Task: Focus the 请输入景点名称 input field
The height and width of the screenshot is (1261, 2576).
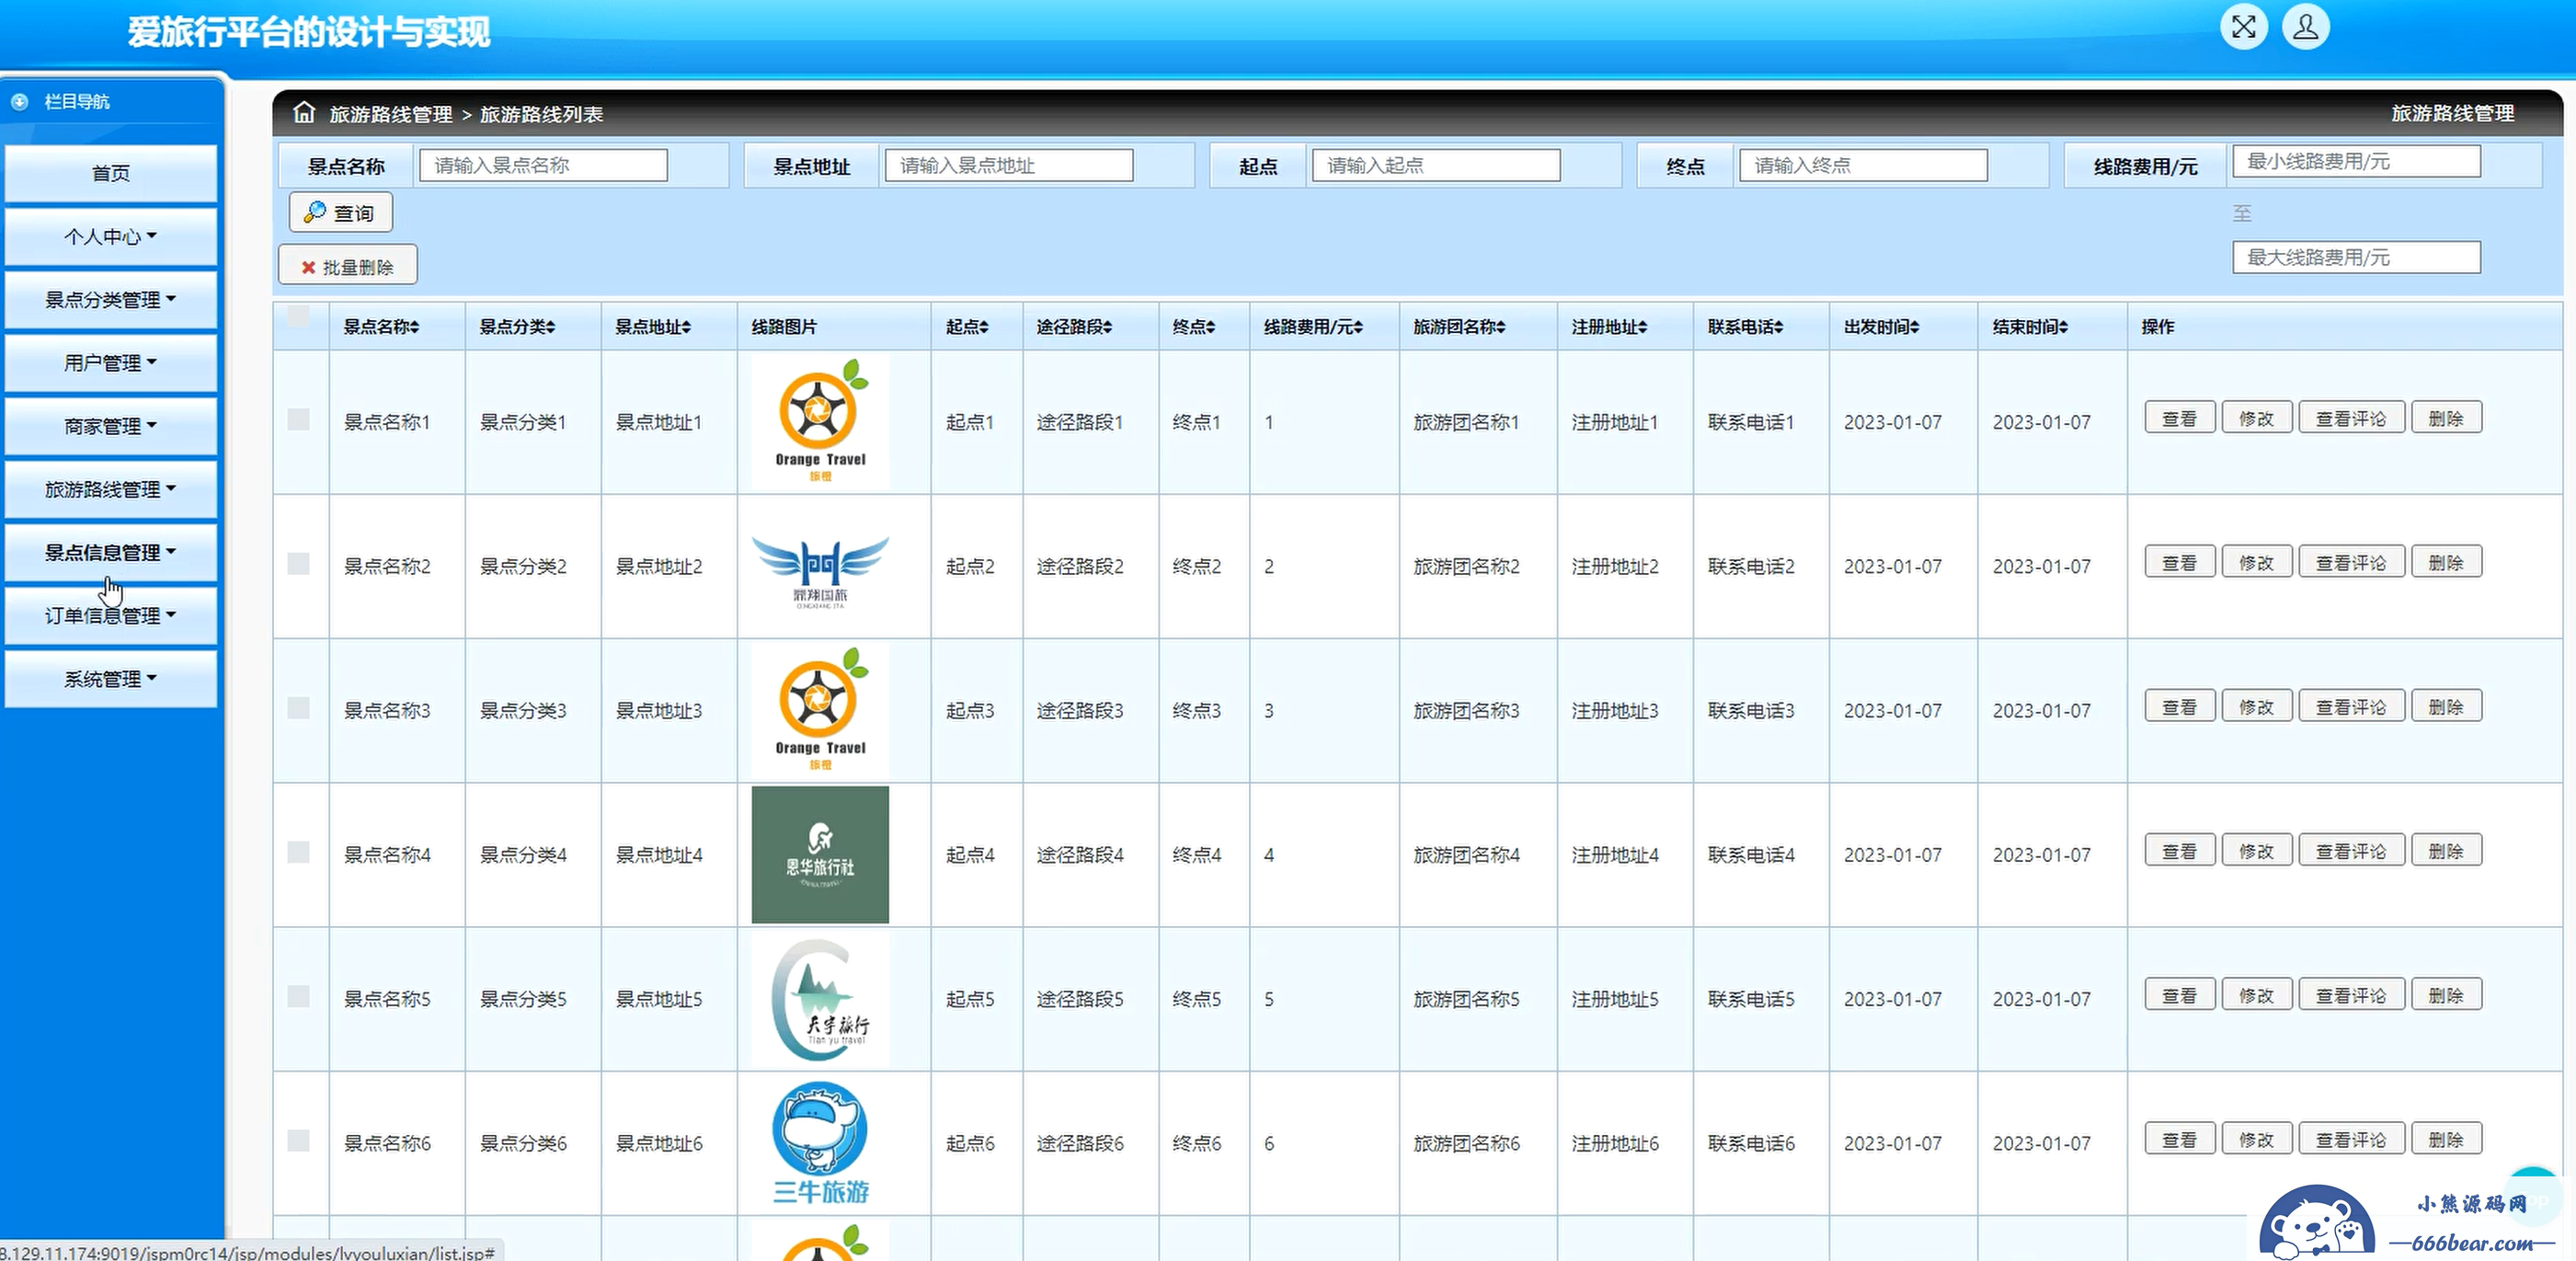Action: click(544, 165)
